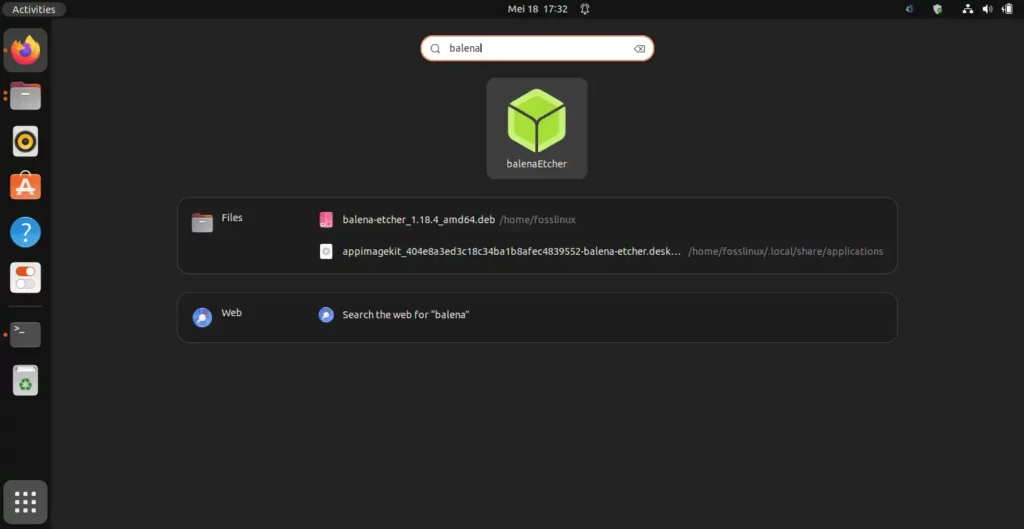Viewport: 1024px width, 529px height.
Task: Click the pink deb package file icon
Action: pyautogui.click(x=326, y=220)
